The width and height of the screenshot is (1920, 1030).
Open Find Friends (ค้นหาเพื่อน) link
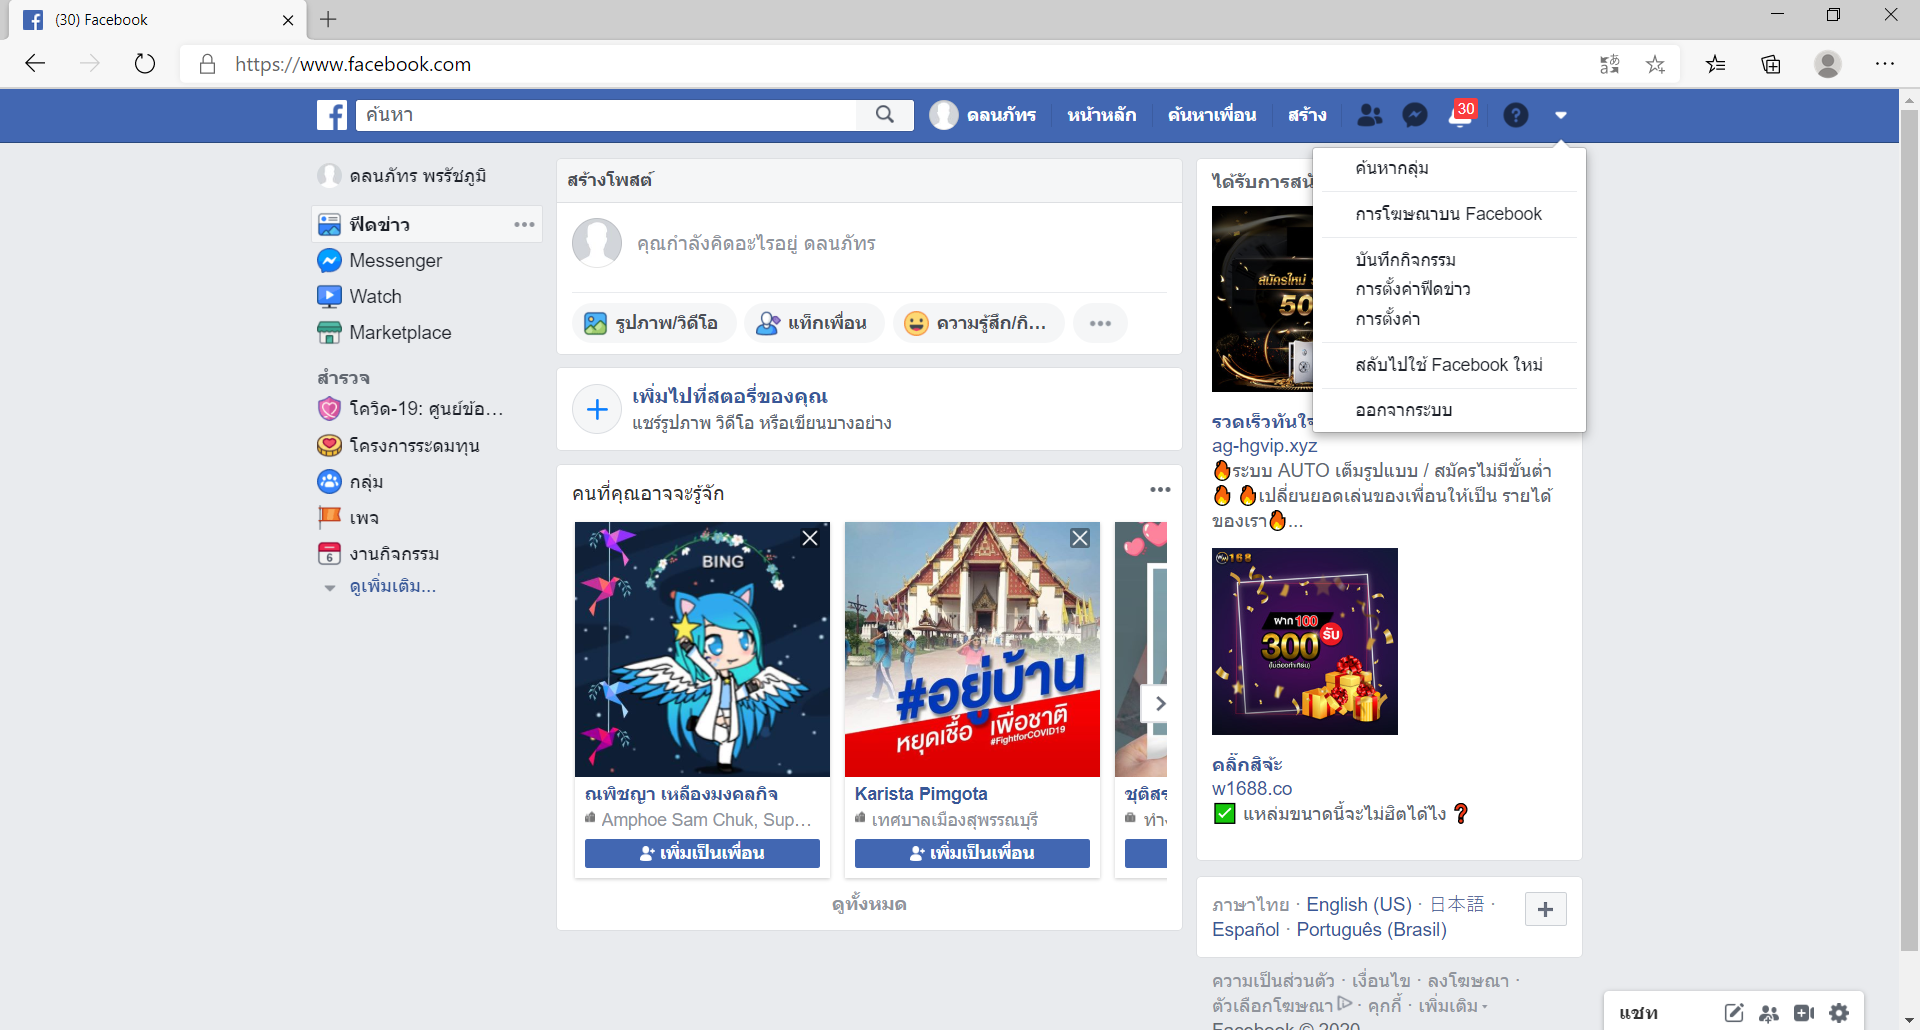1212,115
